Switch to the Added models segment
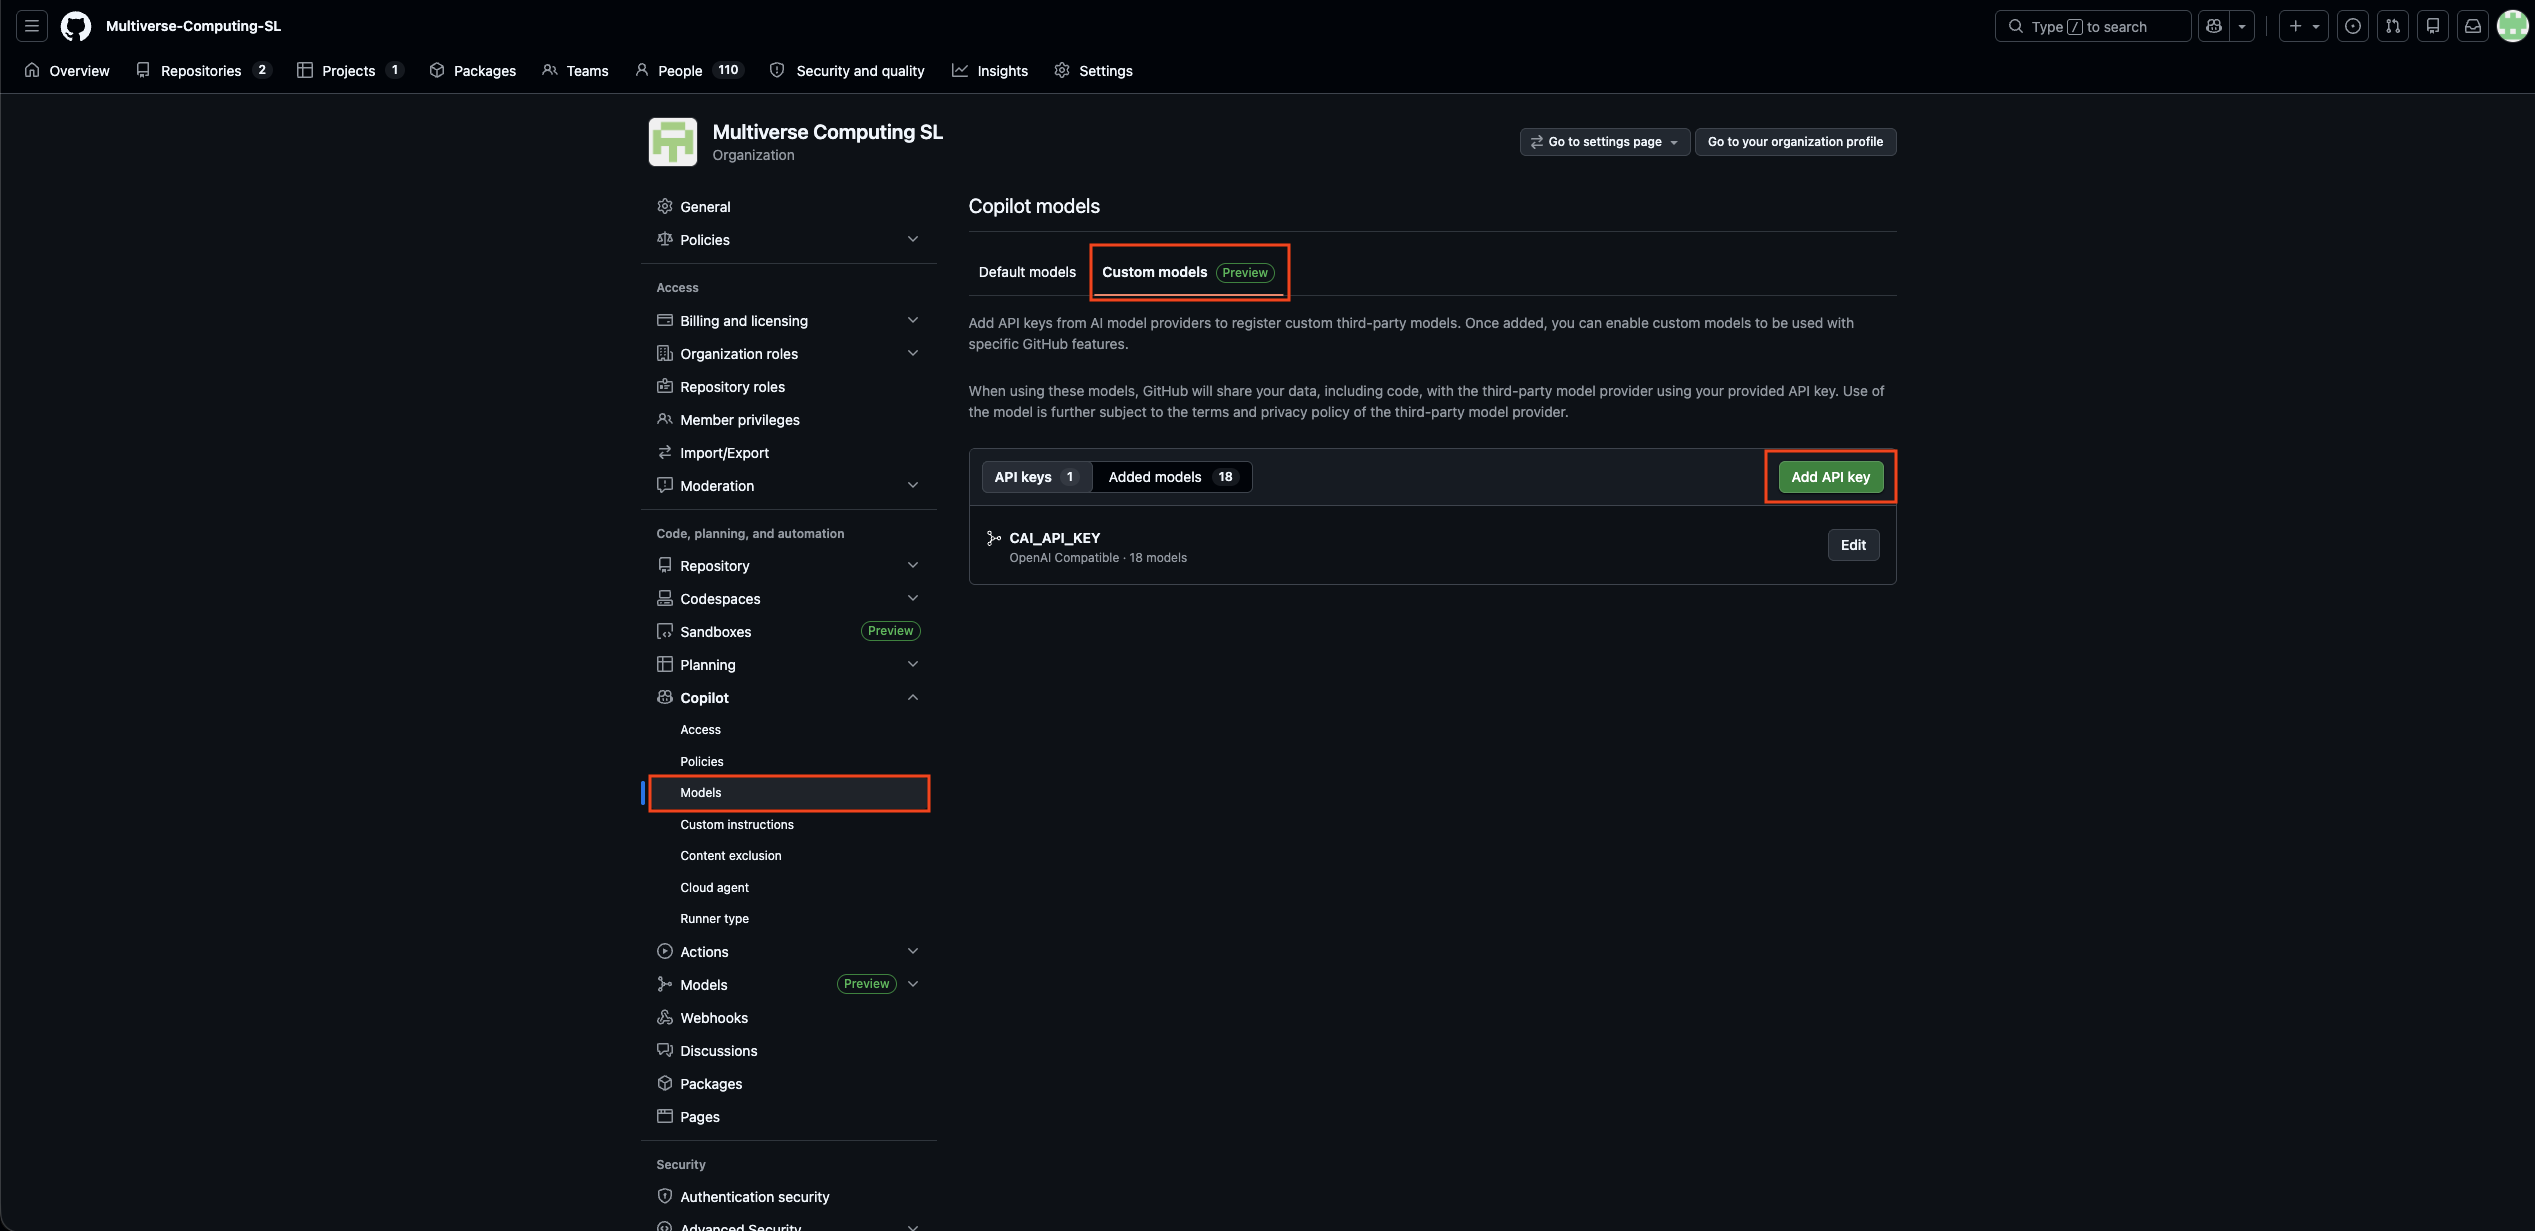2535x1231 pixels. pyautogui.click(x=1172, y=477)
